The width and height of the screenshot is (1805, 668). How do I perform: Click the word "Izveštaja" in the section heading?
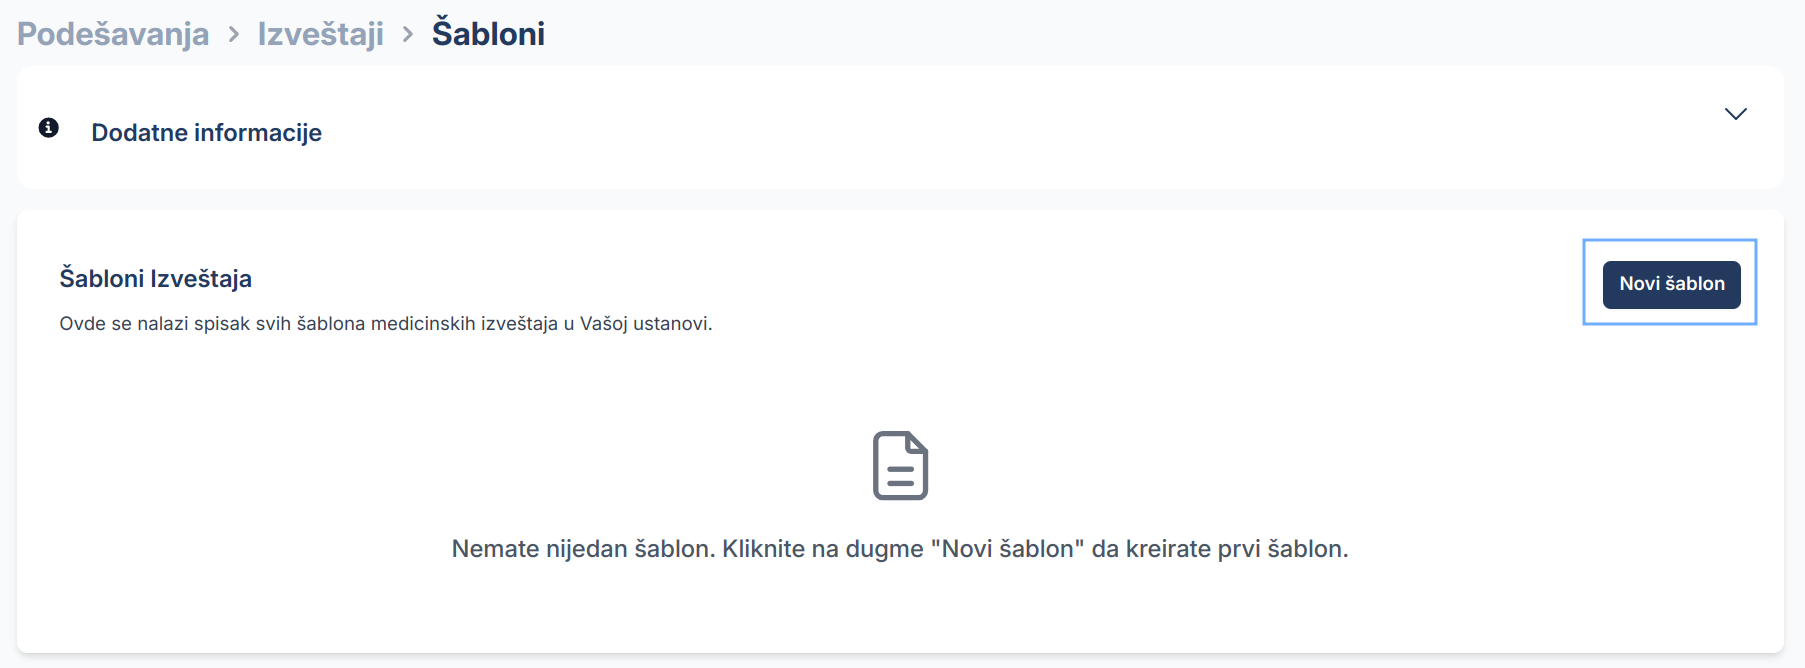pos(201,278)
